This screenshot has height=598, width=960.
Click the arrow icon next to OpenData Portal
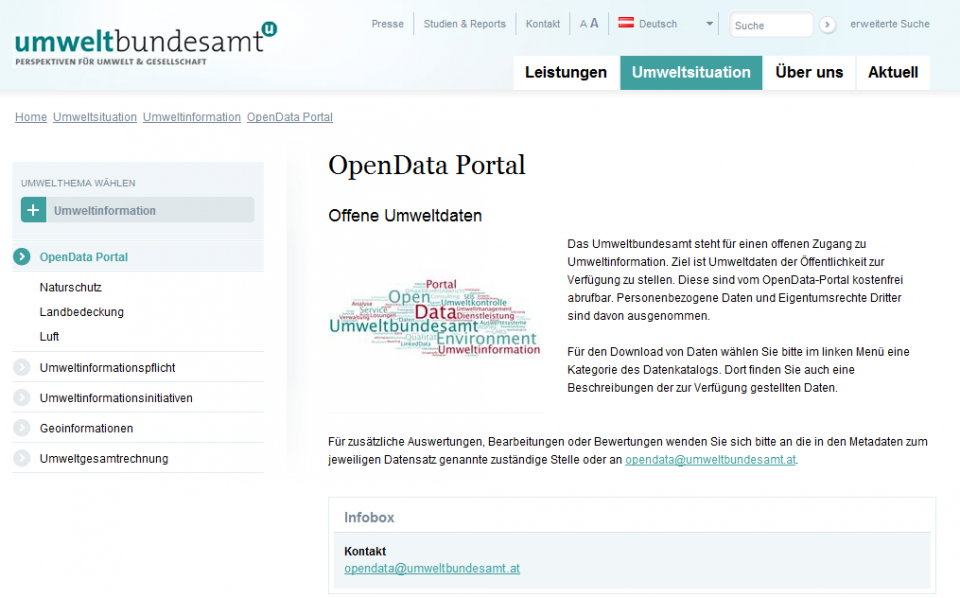(x=21, y=257)
